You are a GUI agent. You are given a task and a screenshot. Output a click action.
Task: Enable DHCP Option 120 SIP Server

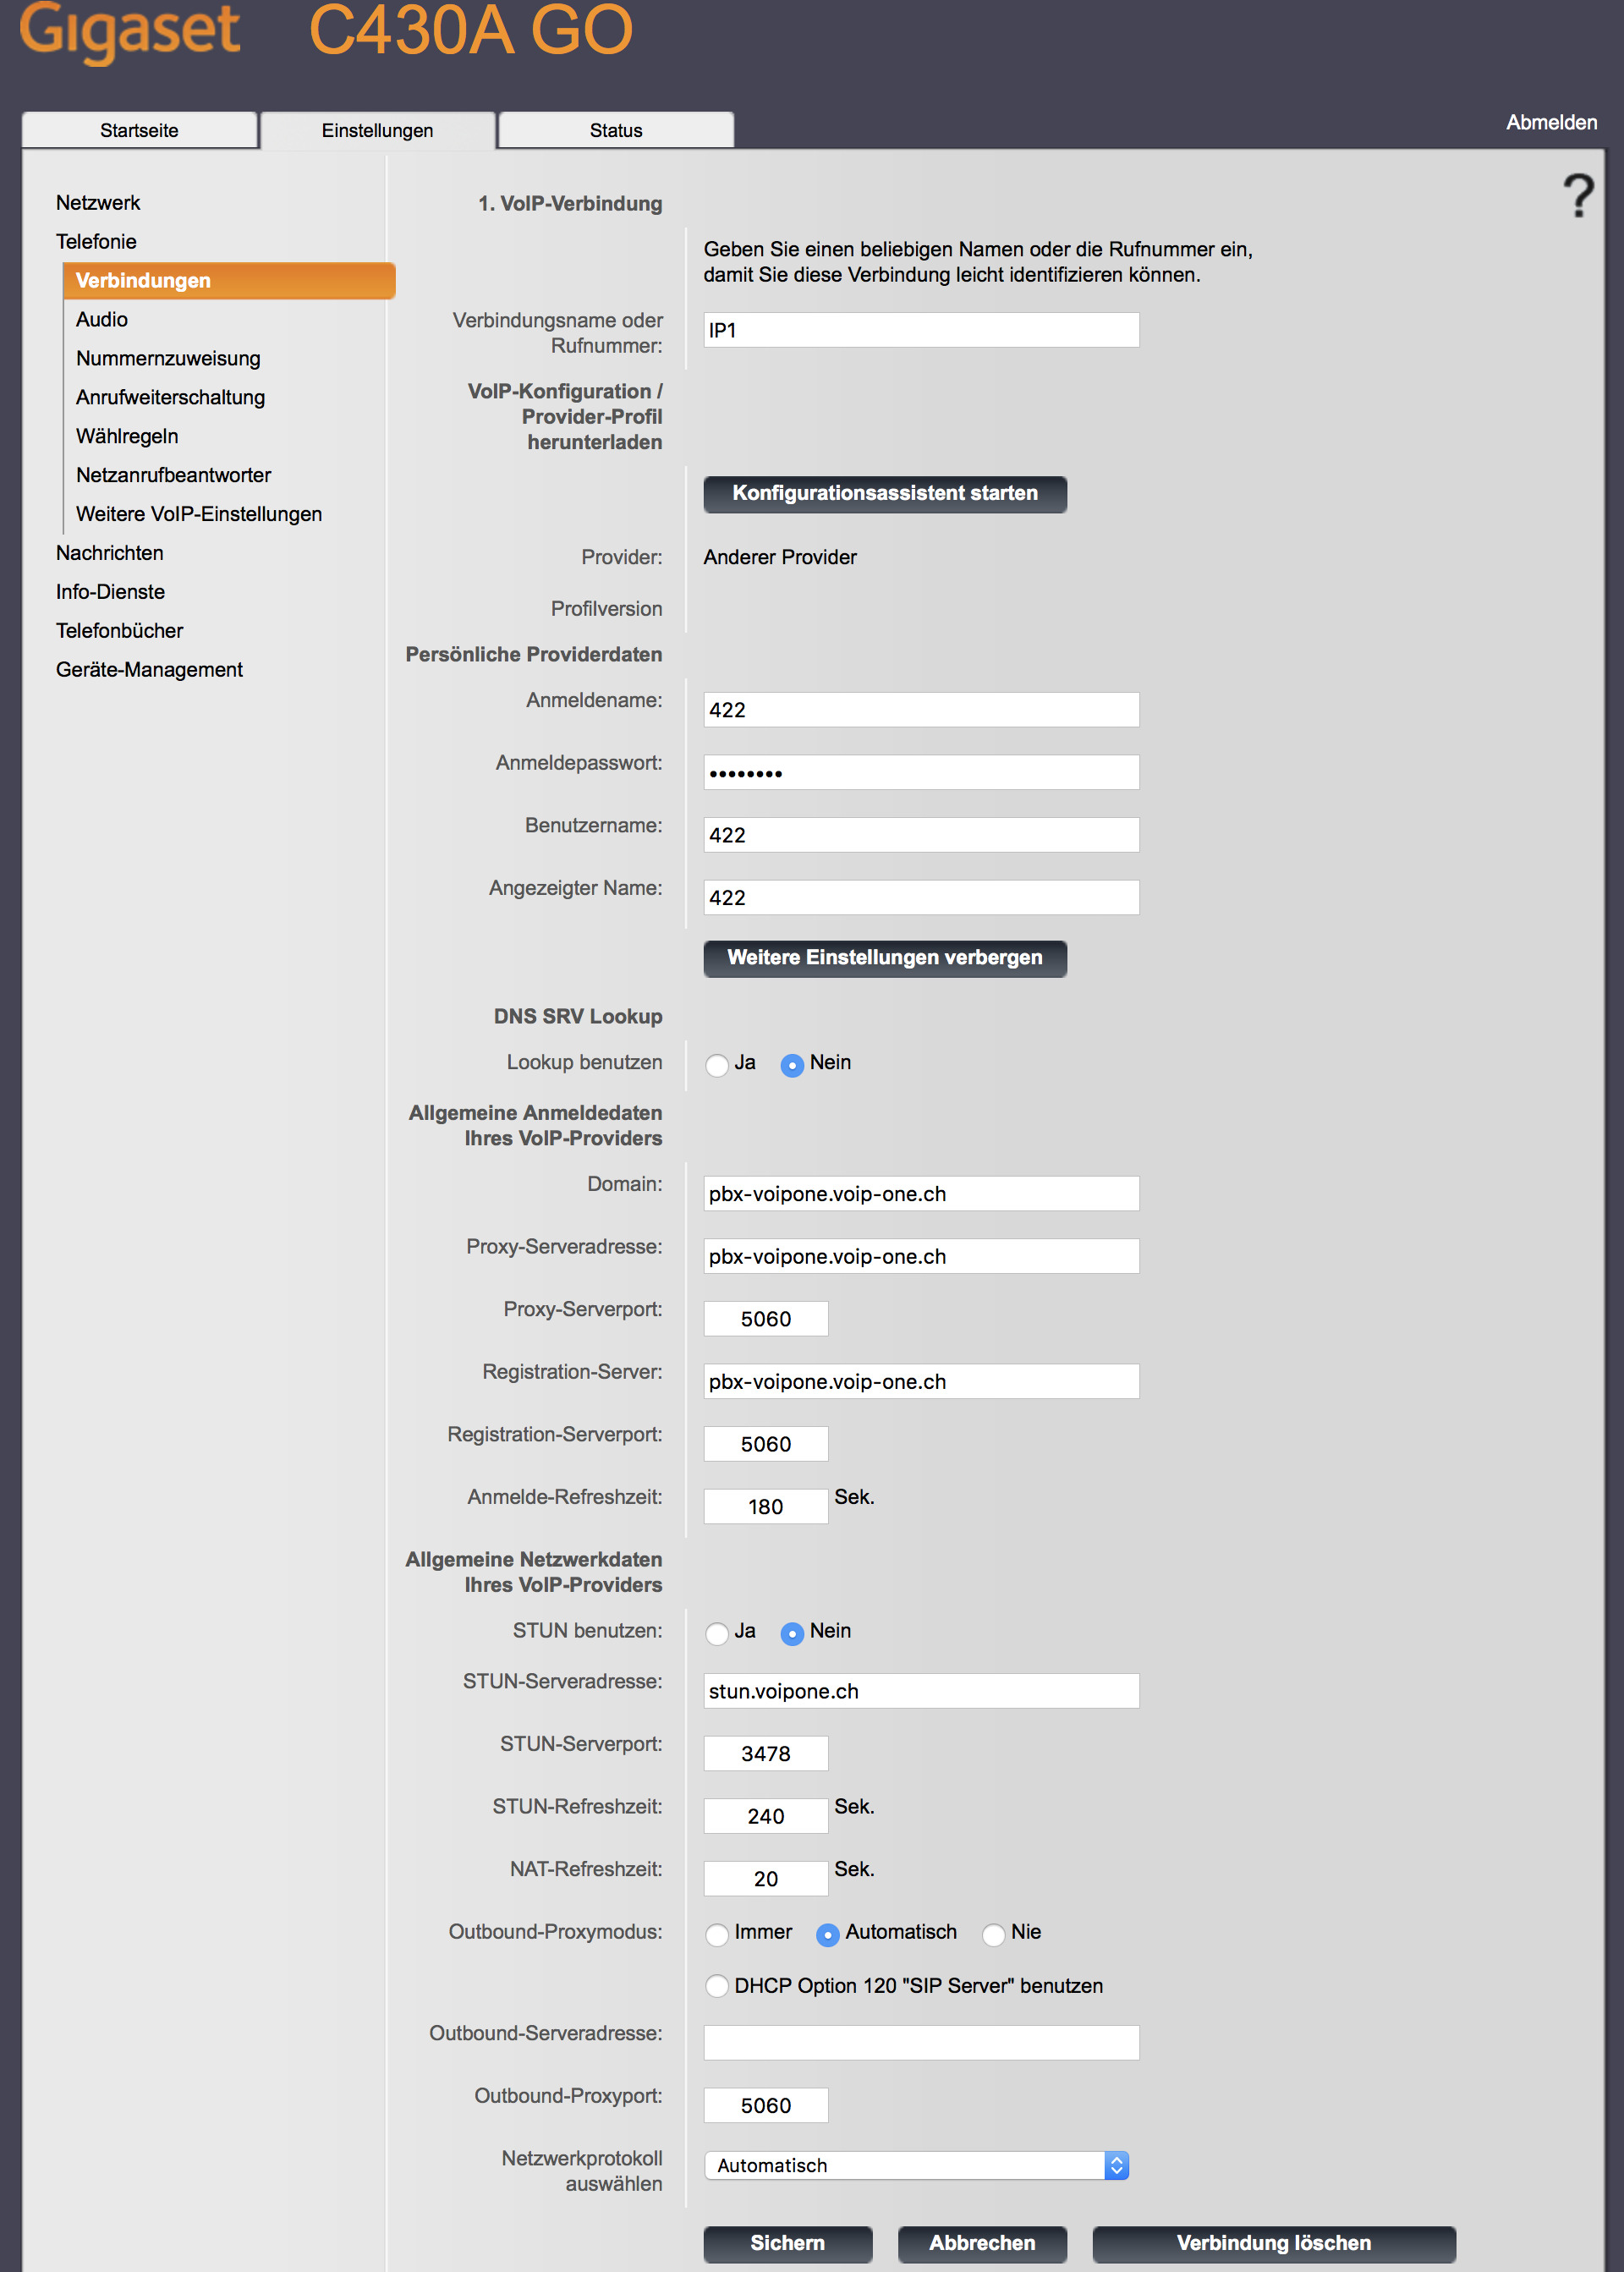click(x=717, y=1985)
